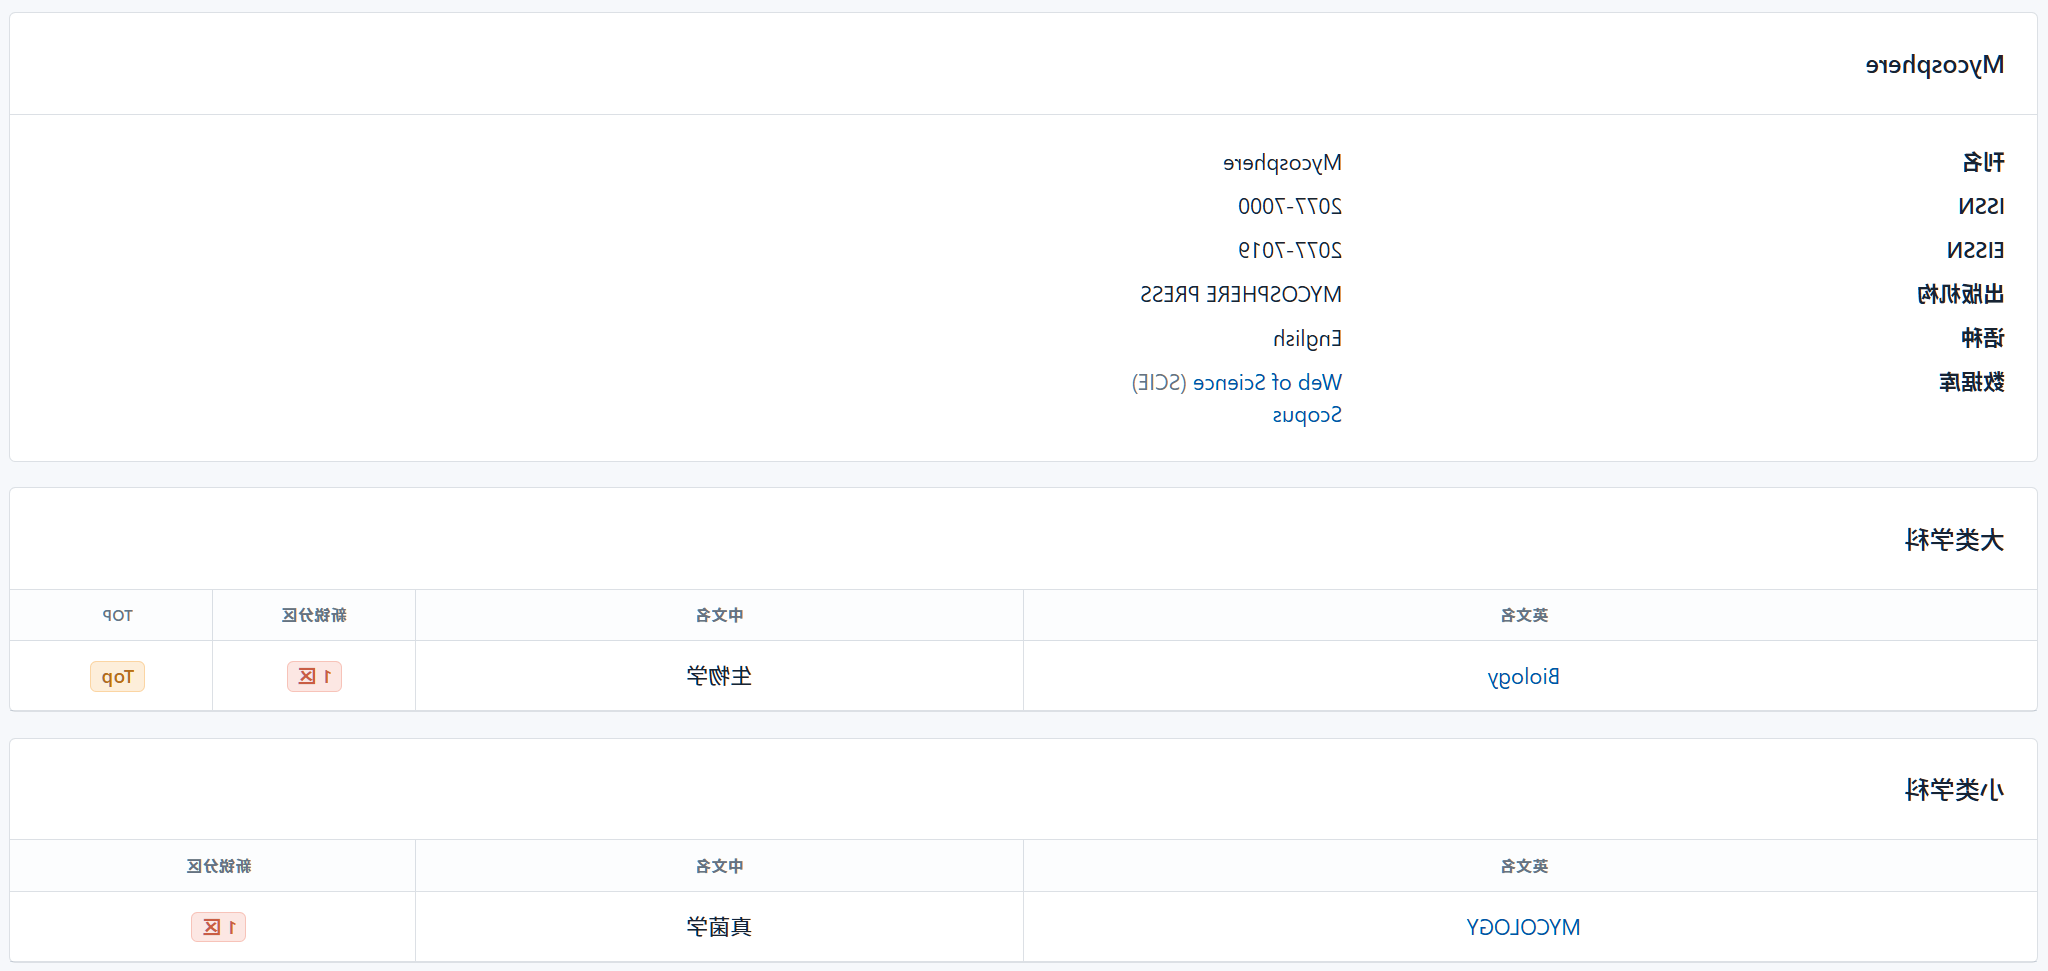
Task: Open the Web of Science link
Action: 1267,382
